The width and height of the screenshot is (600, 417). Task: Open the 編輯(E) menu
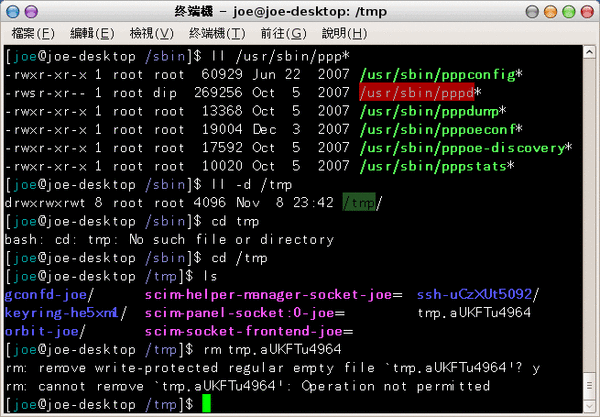[92, 34]
